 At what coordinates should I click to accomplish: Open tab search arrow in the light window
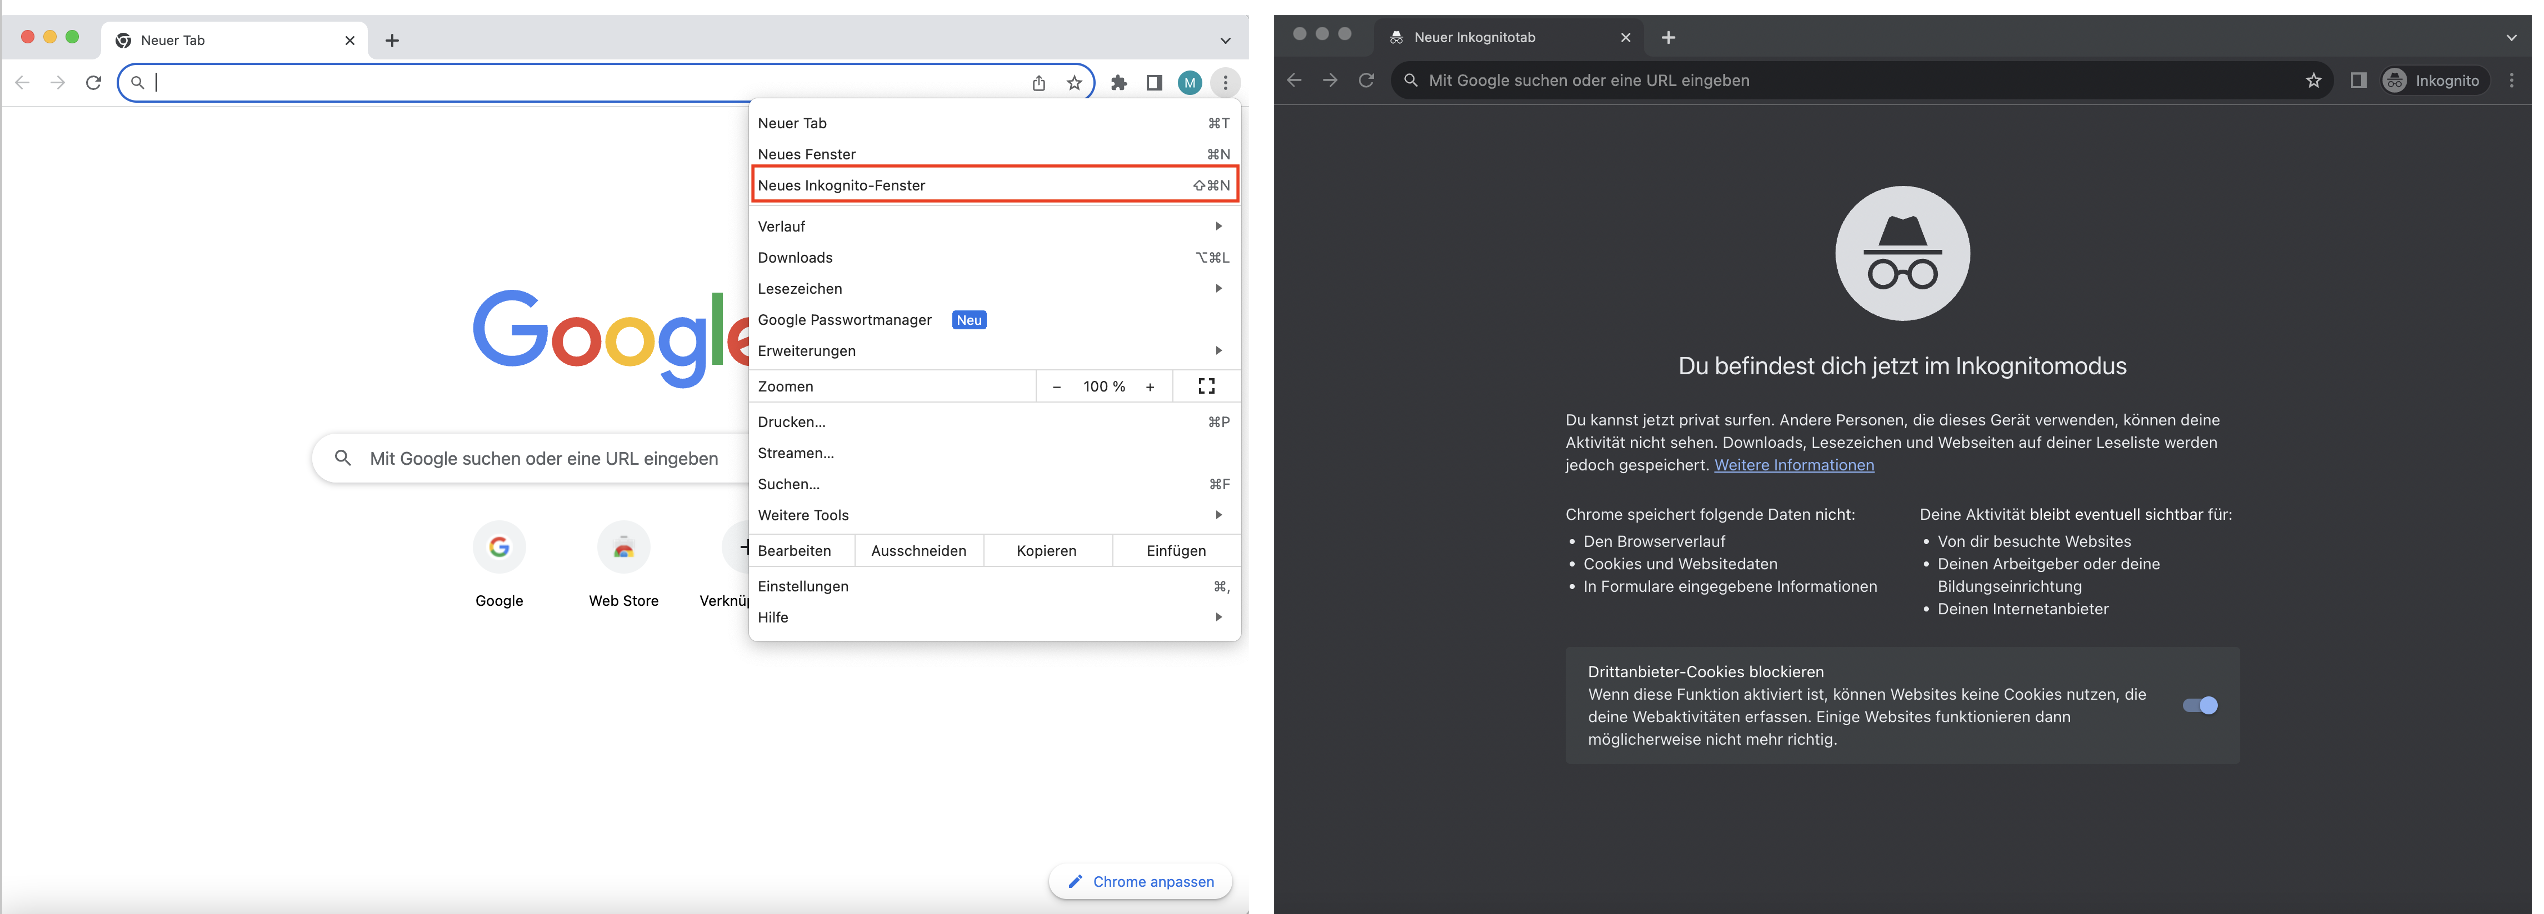1225,41
